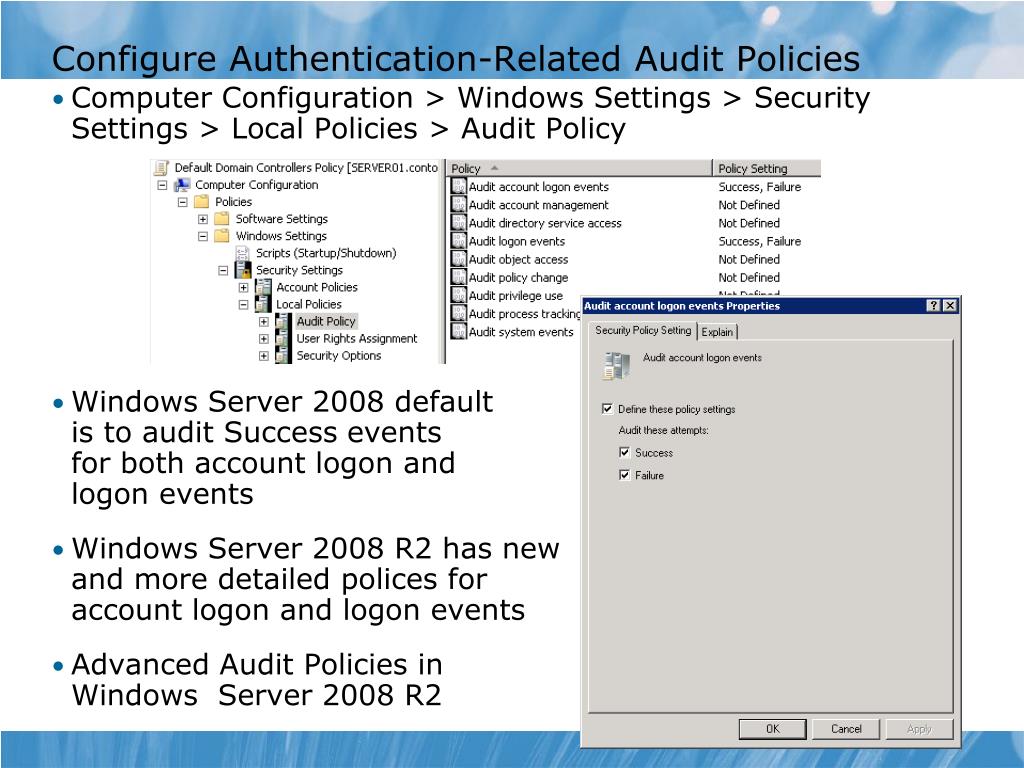Screen dimensions: 1024x768
Task: Expand the User Rights Assignment node
Action: (x=263, y=338)
